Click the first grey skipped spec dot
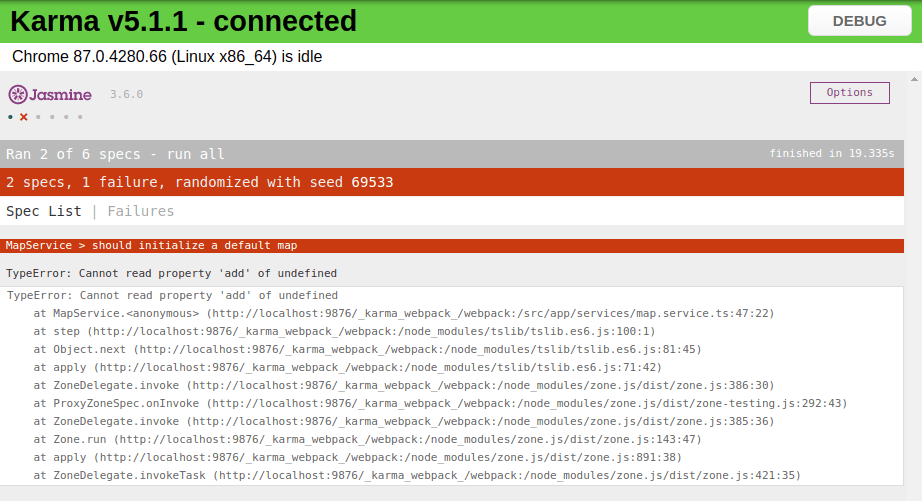922x501 pixels. (38, 117)
